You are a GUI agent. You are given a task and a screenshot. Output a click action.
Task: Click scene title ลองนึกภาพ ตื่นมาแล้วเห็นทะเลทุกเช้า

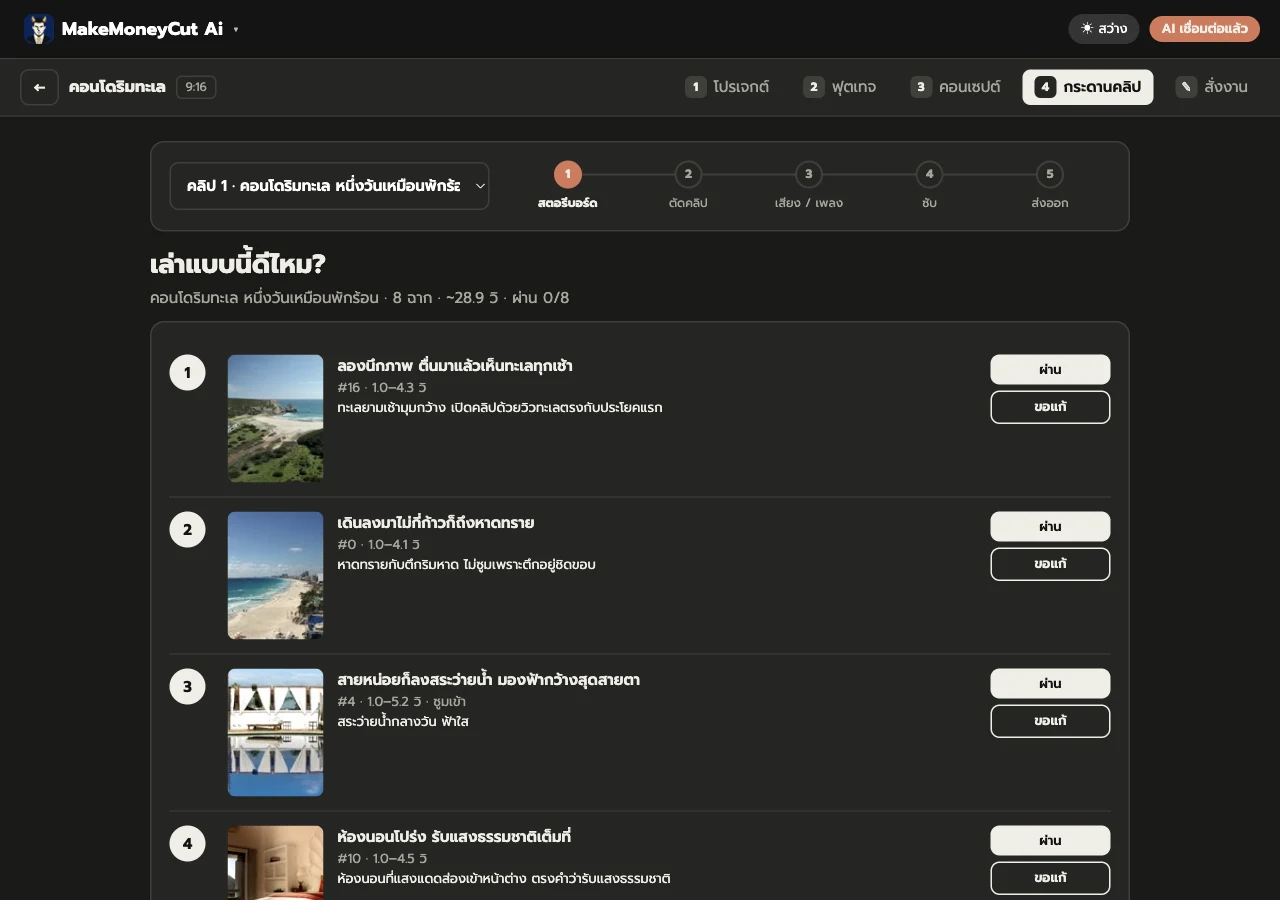click(x=455, y=366)
